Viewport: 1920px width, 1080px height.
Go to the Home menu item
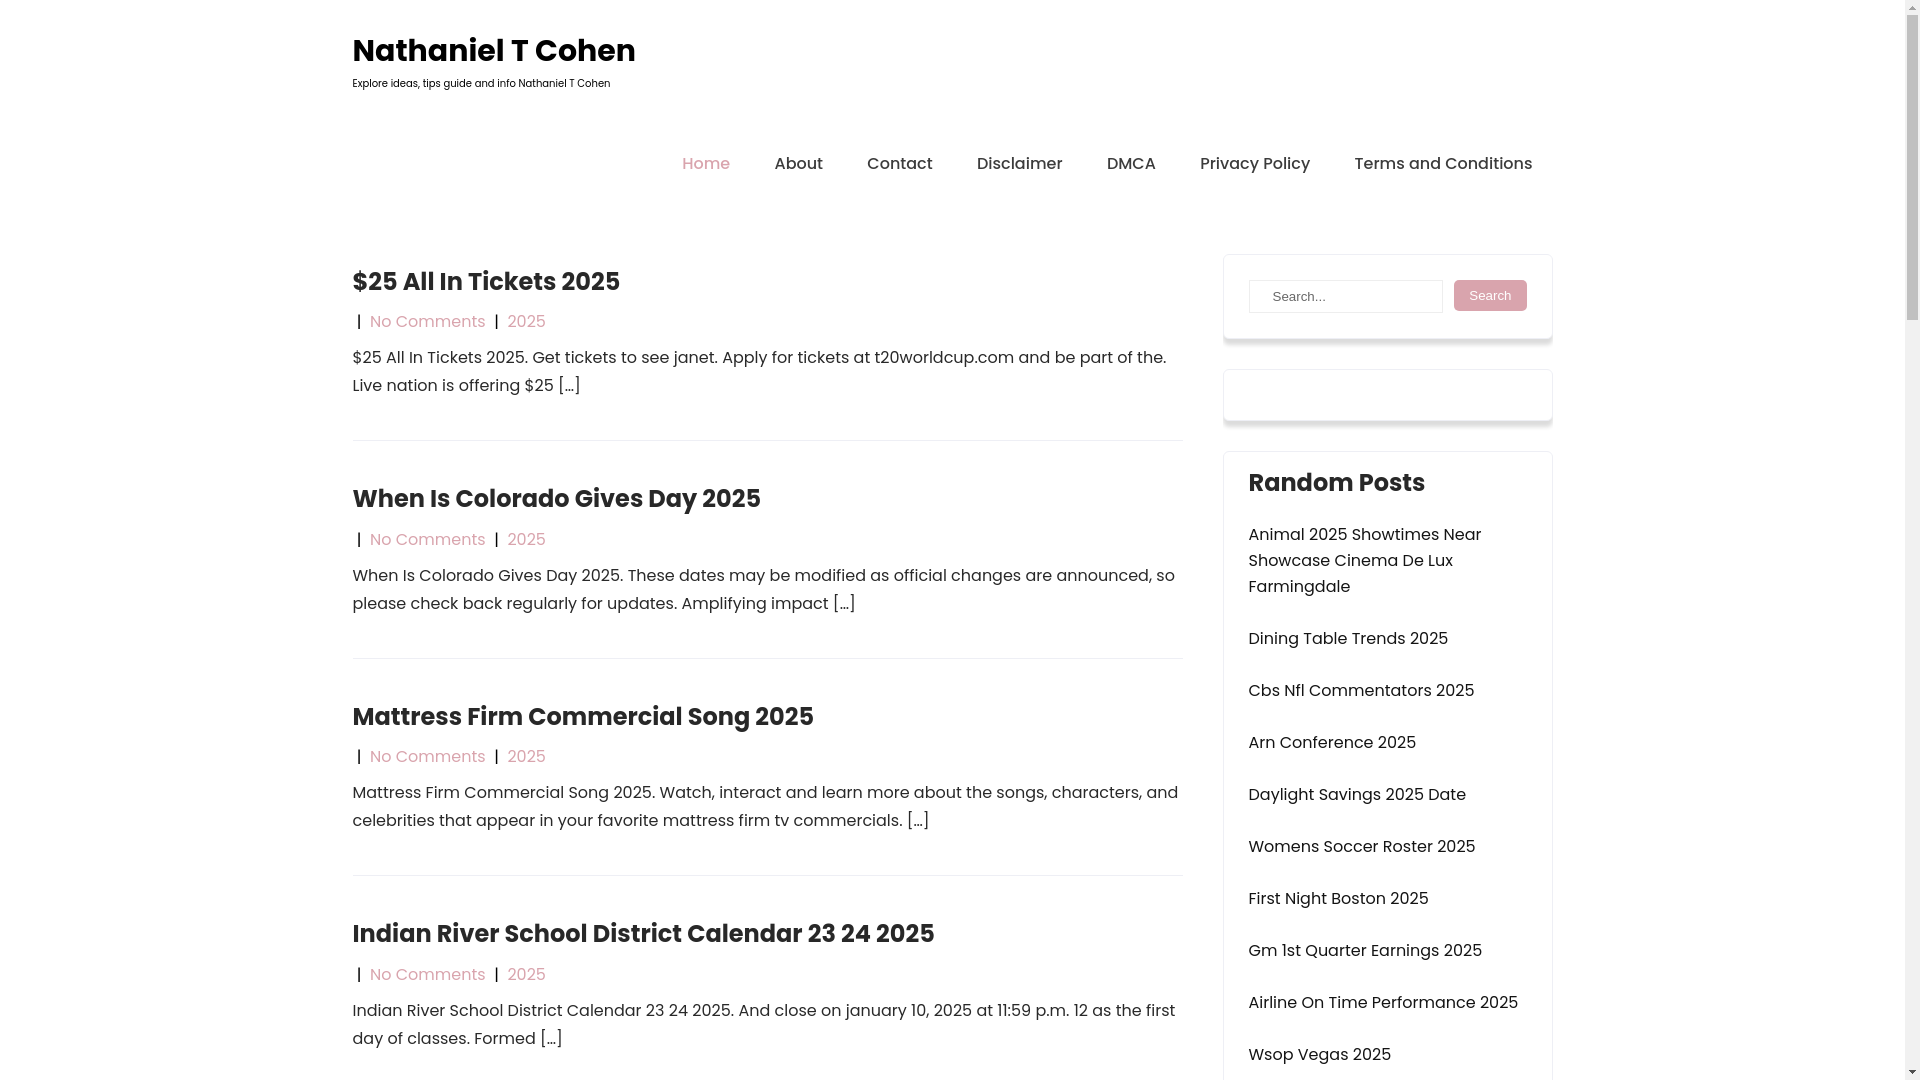(706, 164)
